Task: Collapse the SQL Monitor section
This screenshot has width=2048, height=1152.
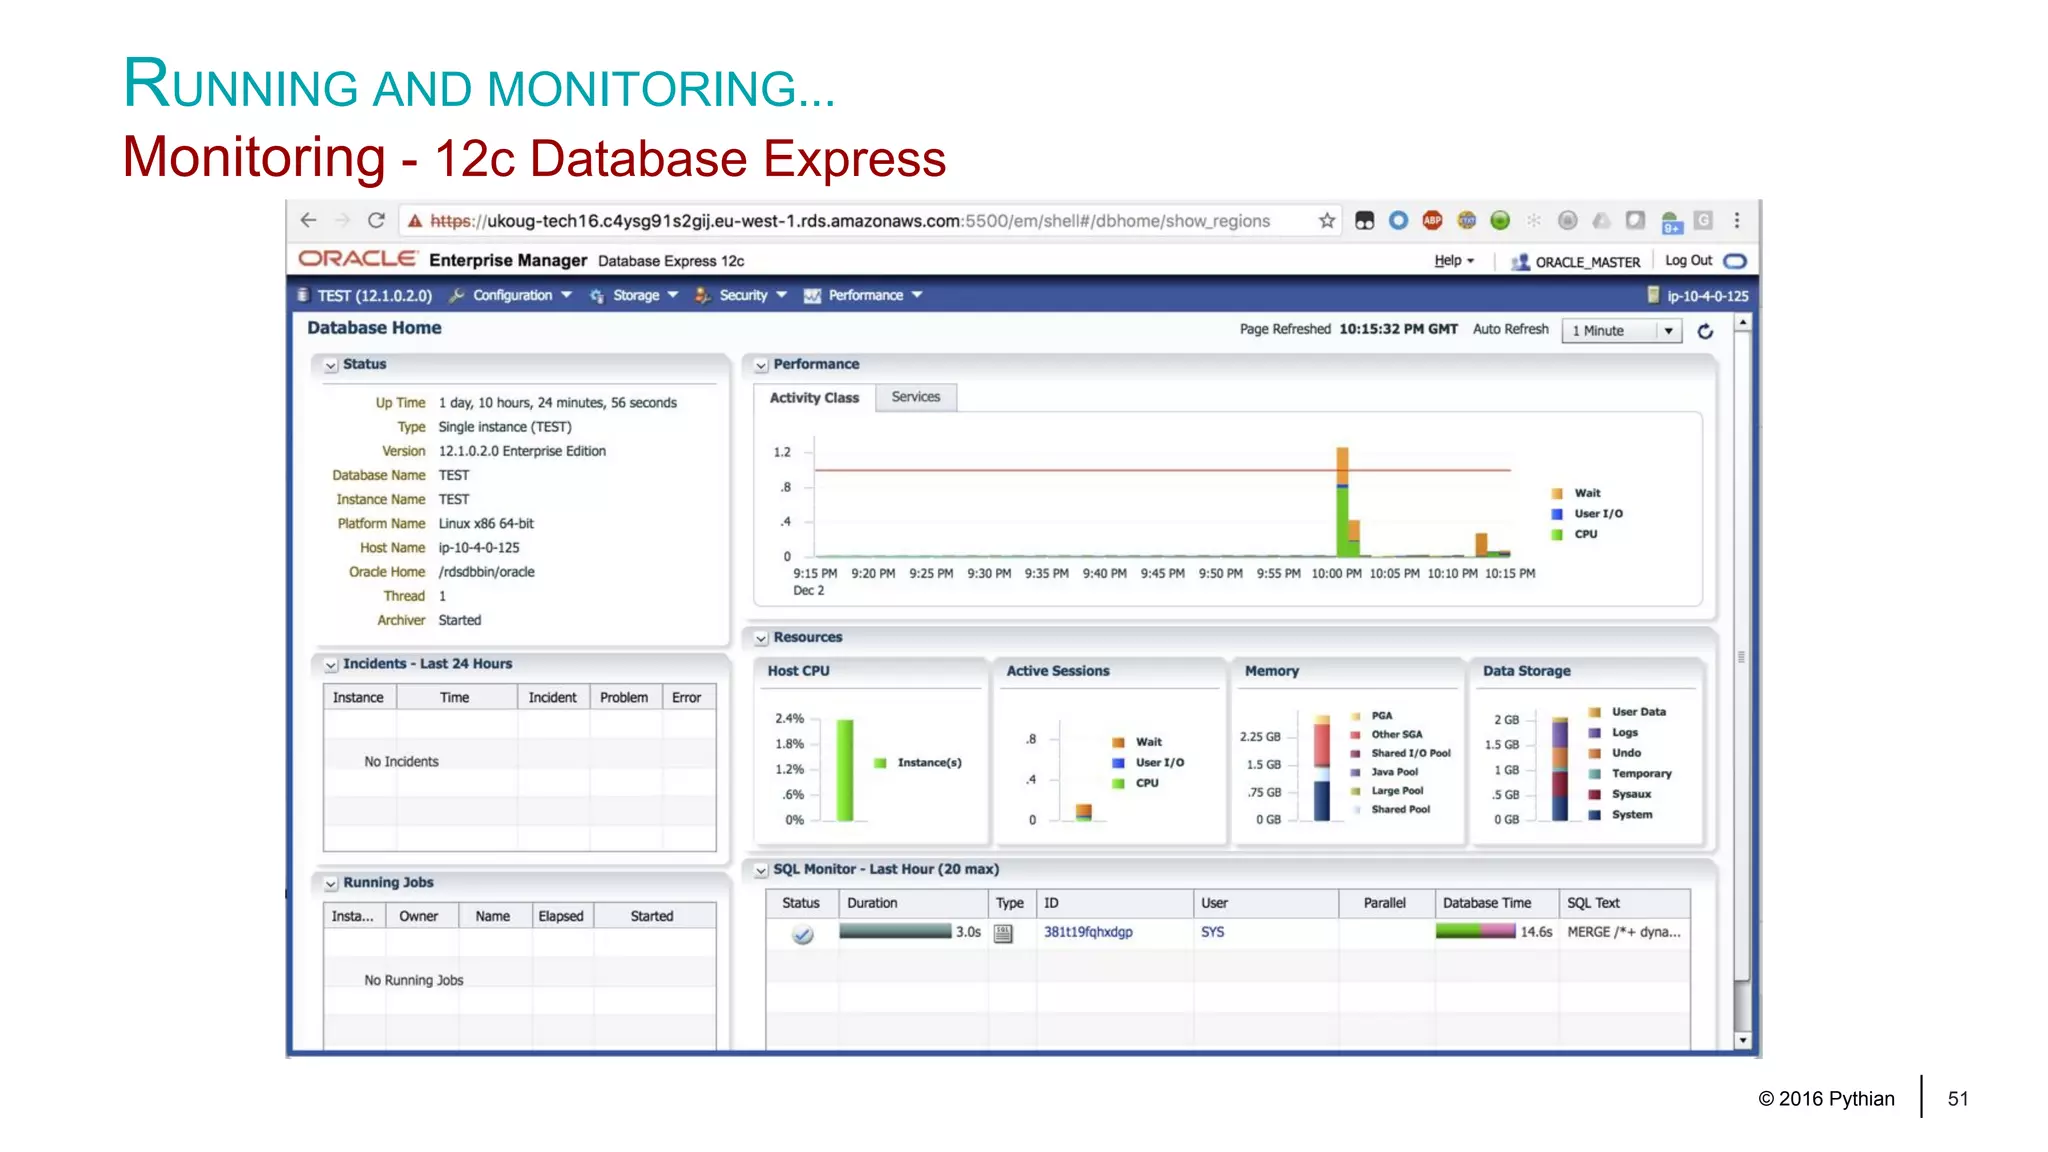Action: [761, 871]
